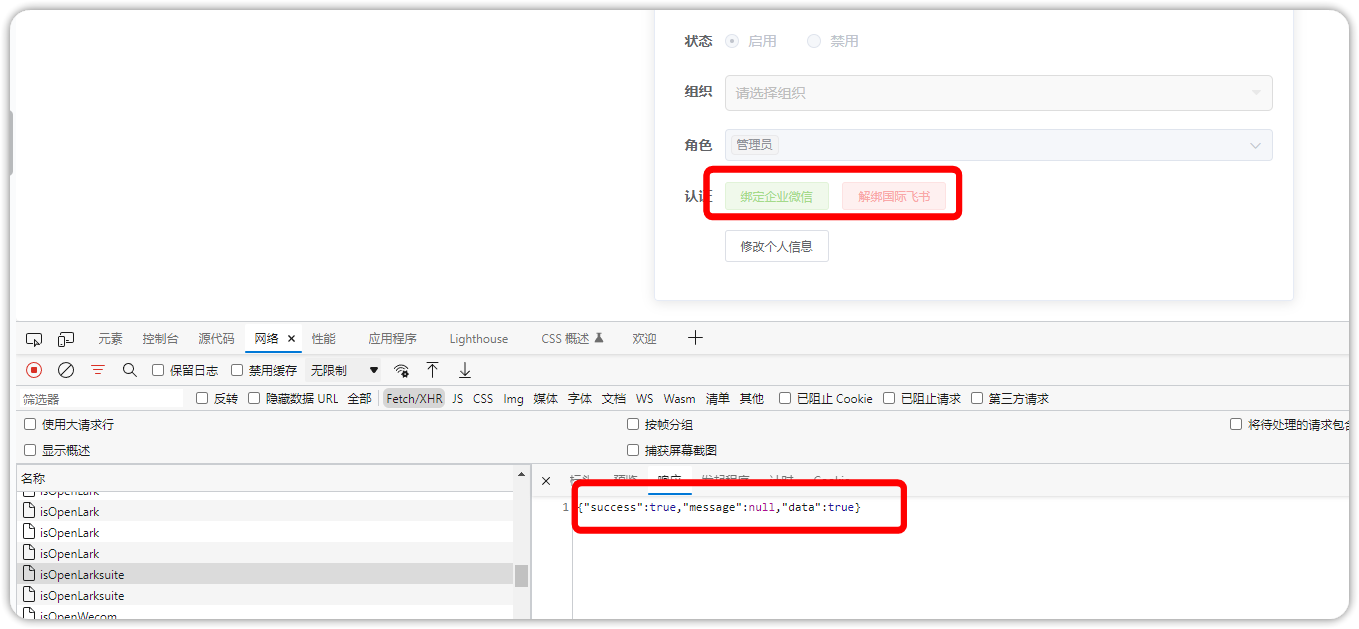1359x629 pixels.
Task: Open the 无限制 throttling dropdown
Action: tap(344, 370)
